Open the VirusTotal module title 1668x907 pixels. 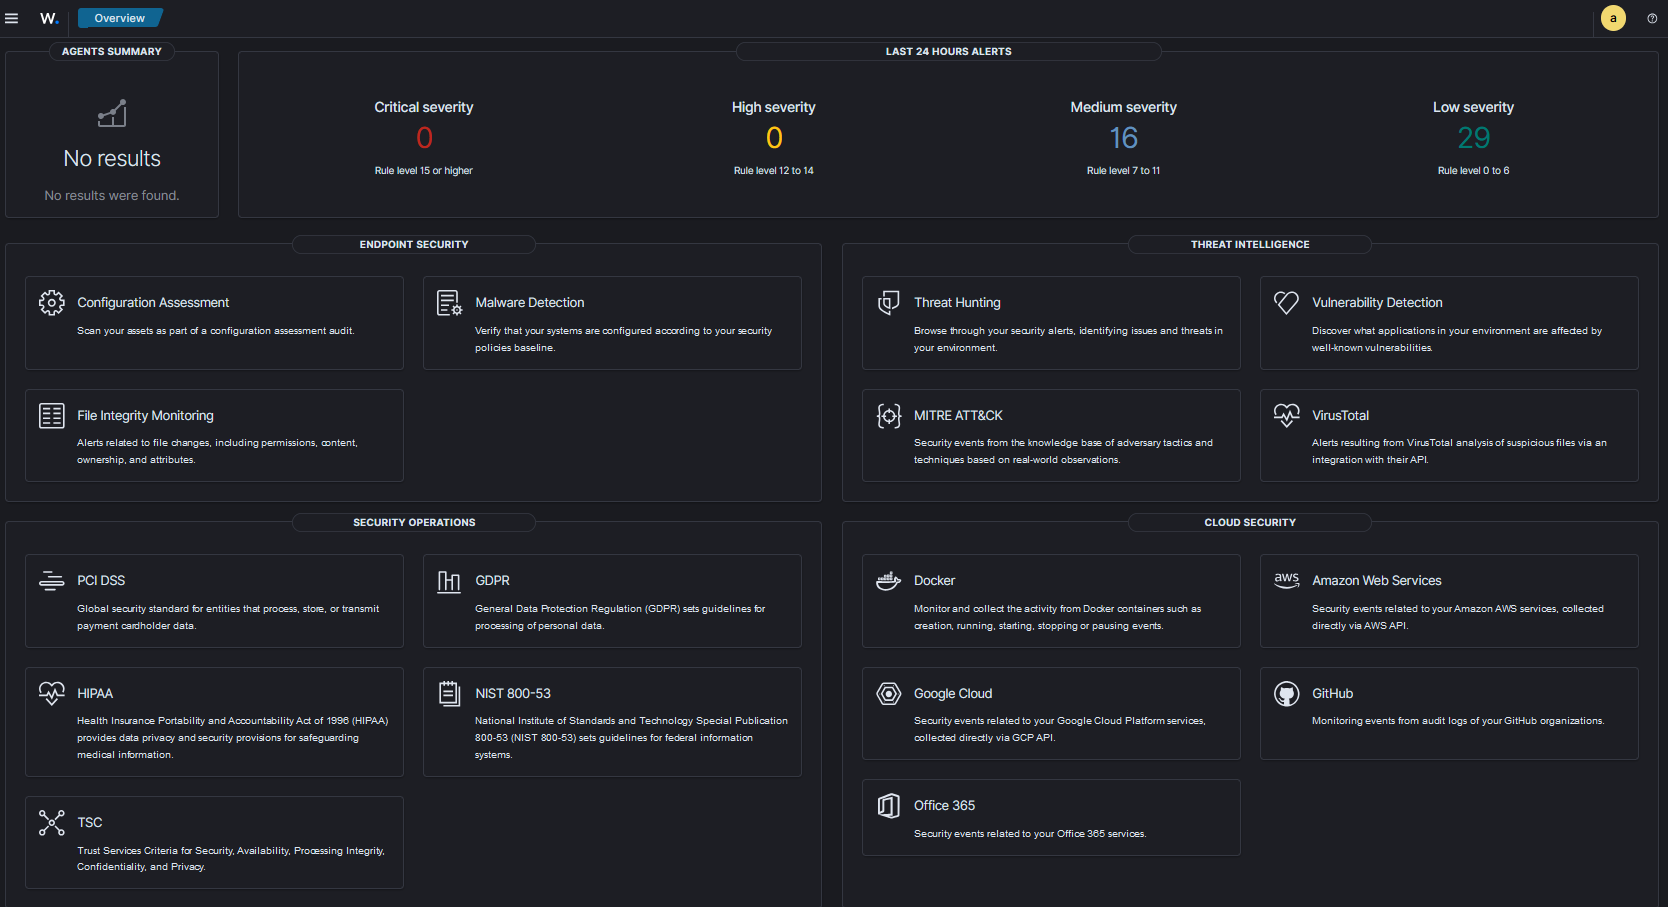[x=1340, y=416]
